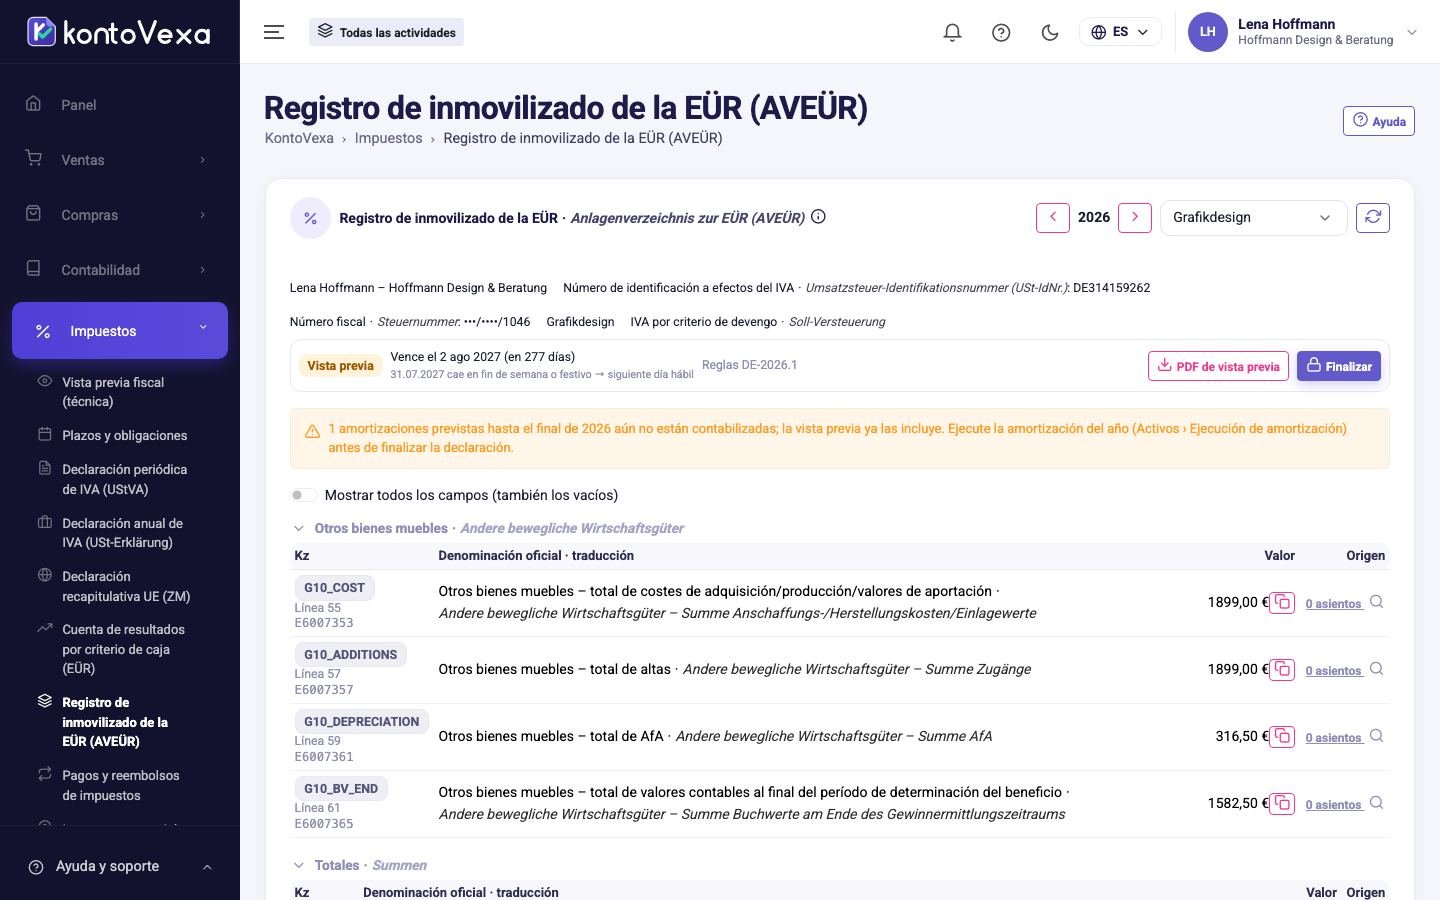Refresh the asset register report
Image resolution: width=1440 pixels, height=900 pixels.
[x=1373, y=217]
